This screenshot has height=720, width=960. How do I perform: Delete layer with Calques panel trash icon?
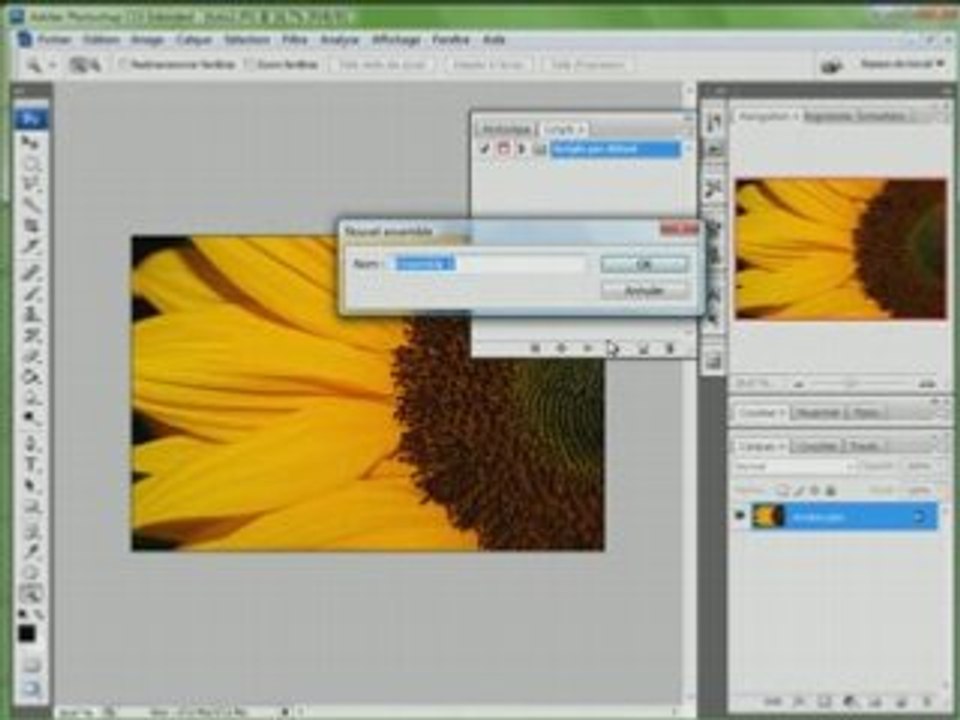tap(927, 702)
